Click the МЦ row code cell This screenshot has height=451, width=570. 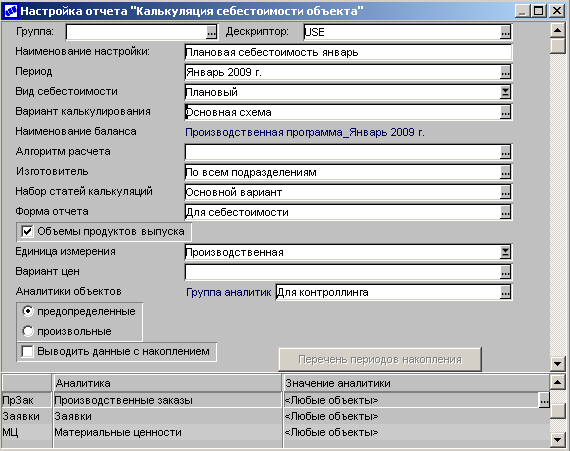[27, 432]
